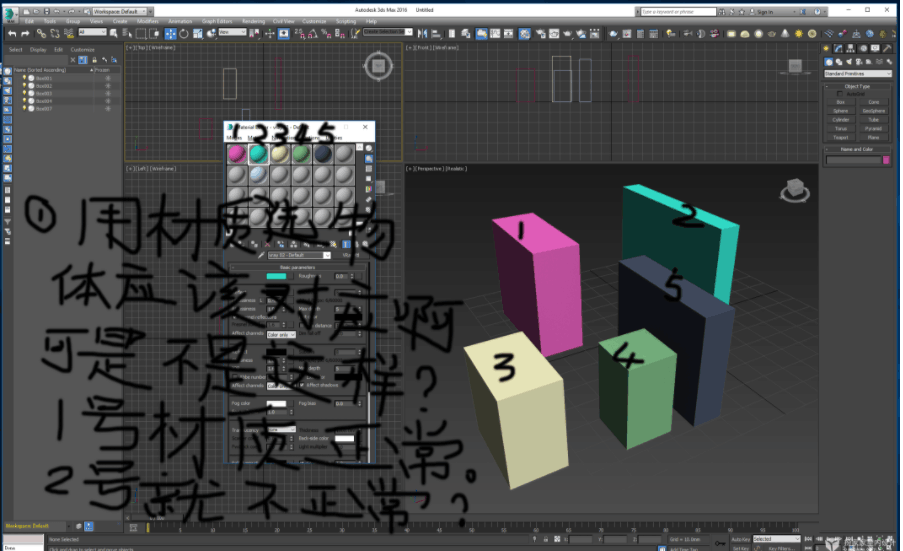Toggle frozen state of Box002
Viewport: 903px width, 551px height.
[x=107, y=85]
